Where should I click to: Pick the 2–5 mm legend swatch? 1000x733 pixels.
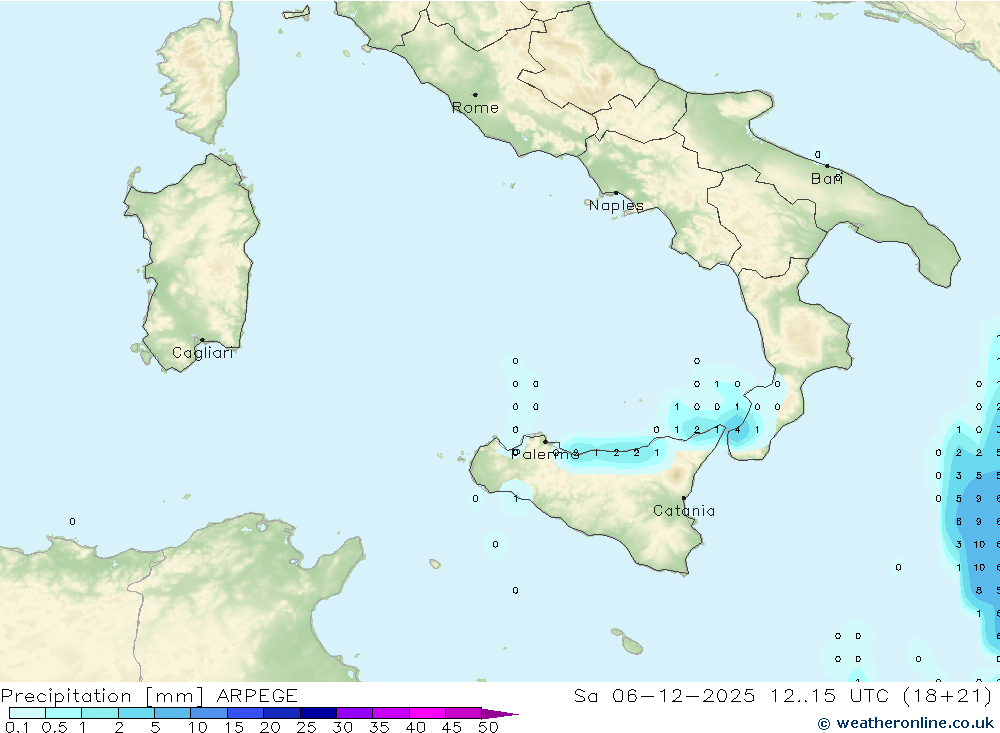[x=136, y=713]
